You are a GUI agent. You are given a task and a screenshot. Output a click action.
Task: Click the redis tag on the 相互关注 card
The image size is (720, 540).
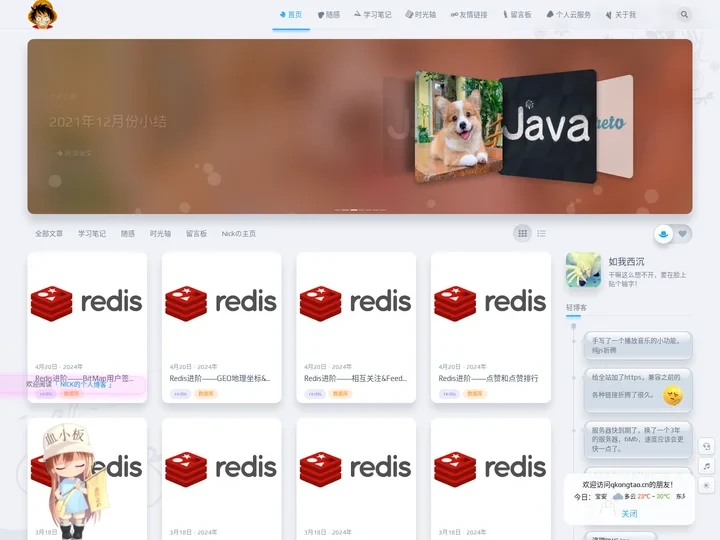(315, 394)
